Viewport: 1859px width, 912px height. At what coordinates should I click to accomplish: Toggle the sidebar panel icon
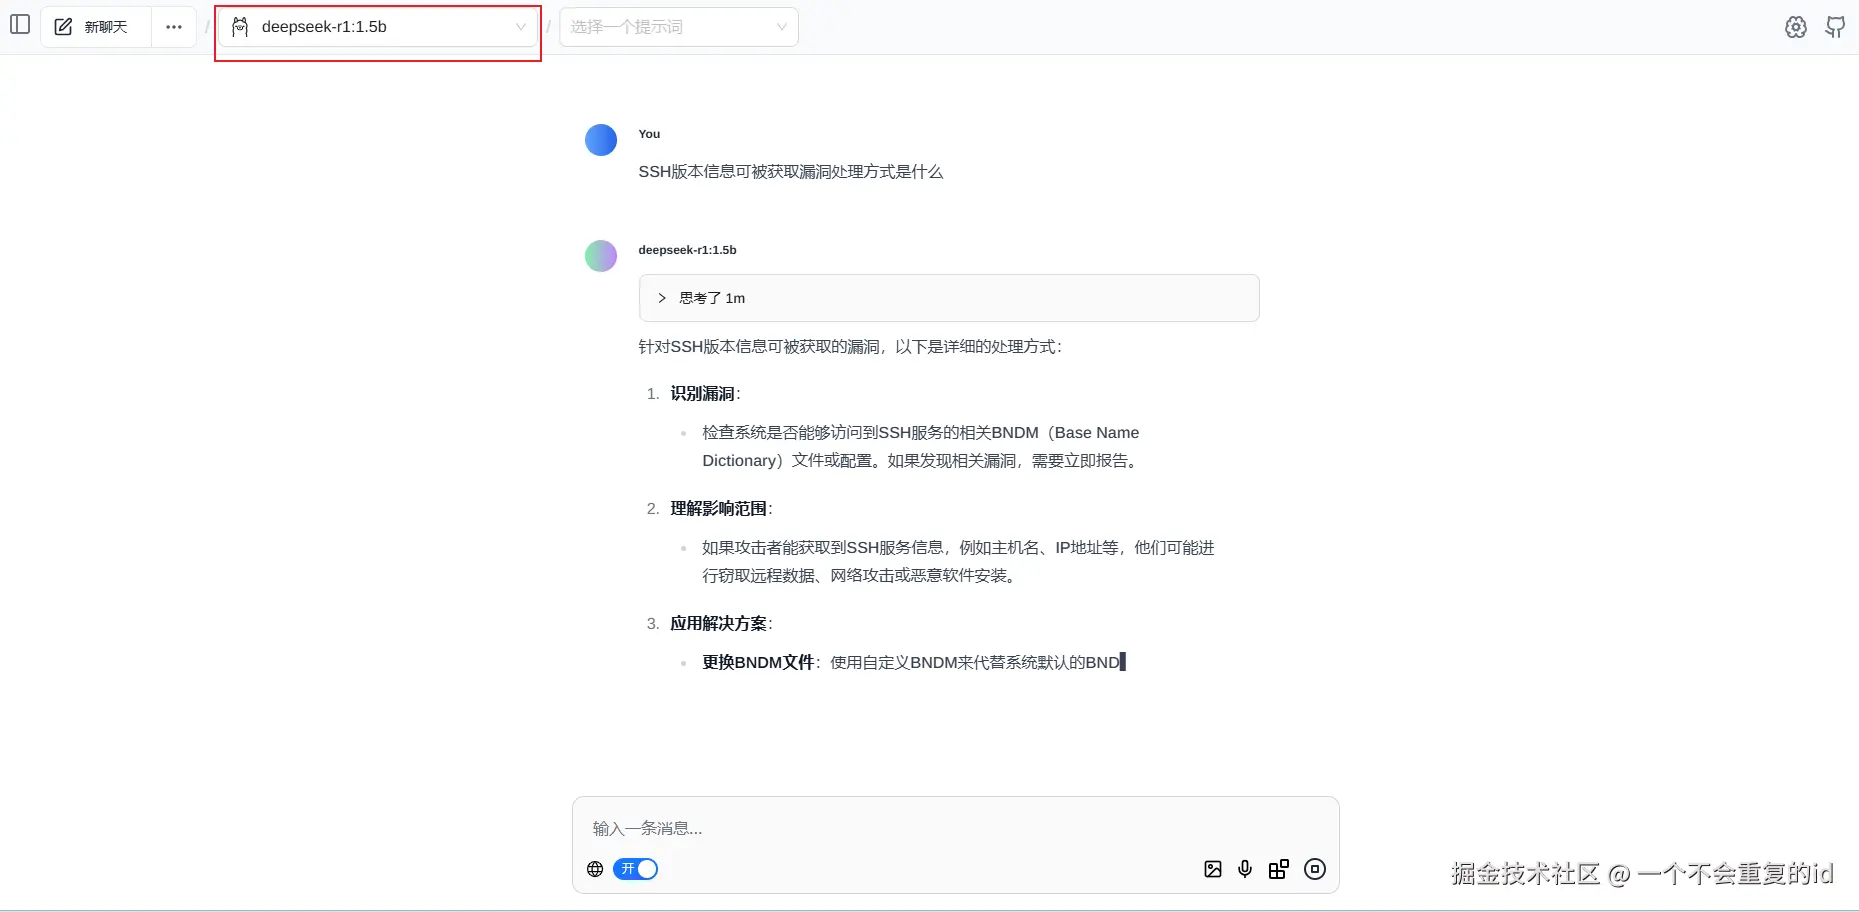(x=20, y=25)
